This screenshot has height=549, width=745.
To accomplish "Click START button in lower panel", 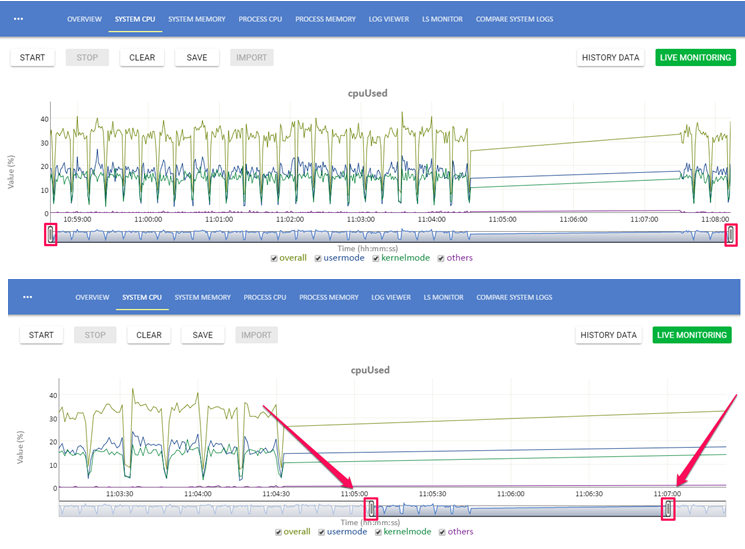I will coord(41,335).
